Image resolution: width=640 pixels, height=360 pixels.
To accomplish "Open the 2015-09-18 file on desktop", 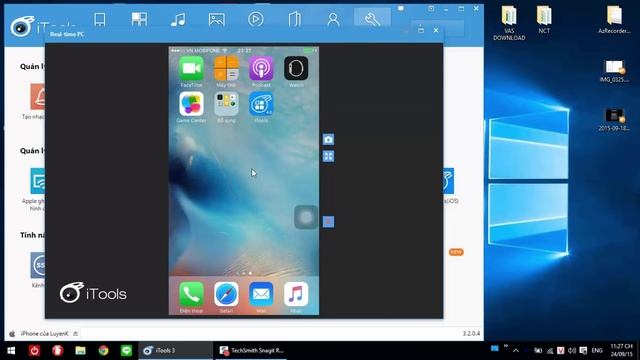I will pyautogui.click(x=614, y=120).
